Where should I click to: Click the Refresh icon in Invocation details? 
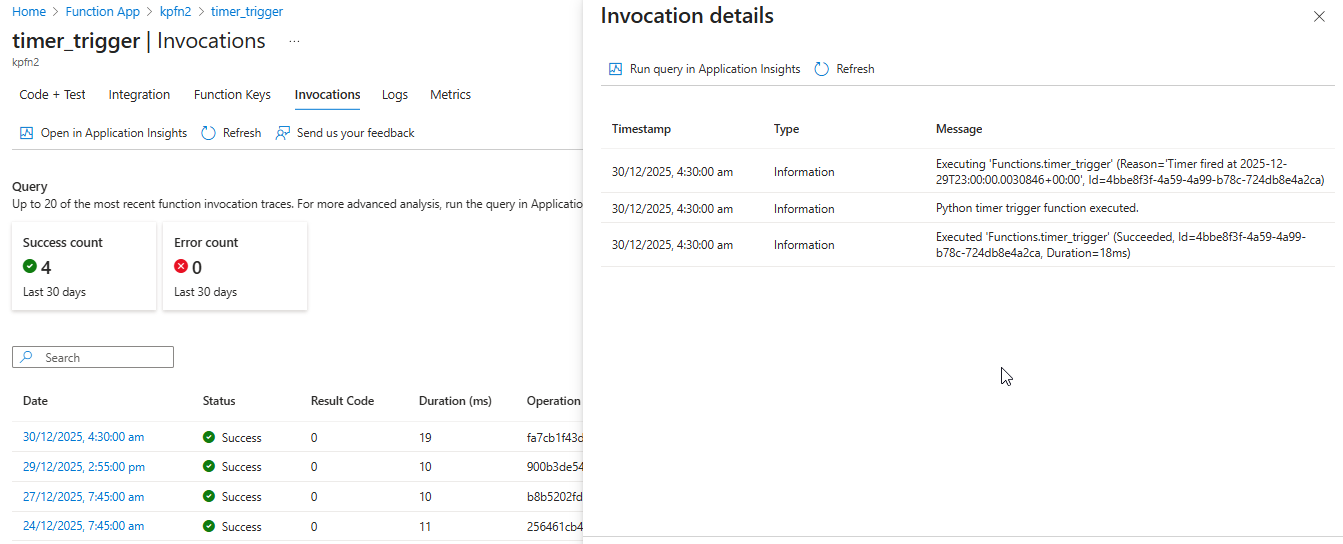click(822, 69)
